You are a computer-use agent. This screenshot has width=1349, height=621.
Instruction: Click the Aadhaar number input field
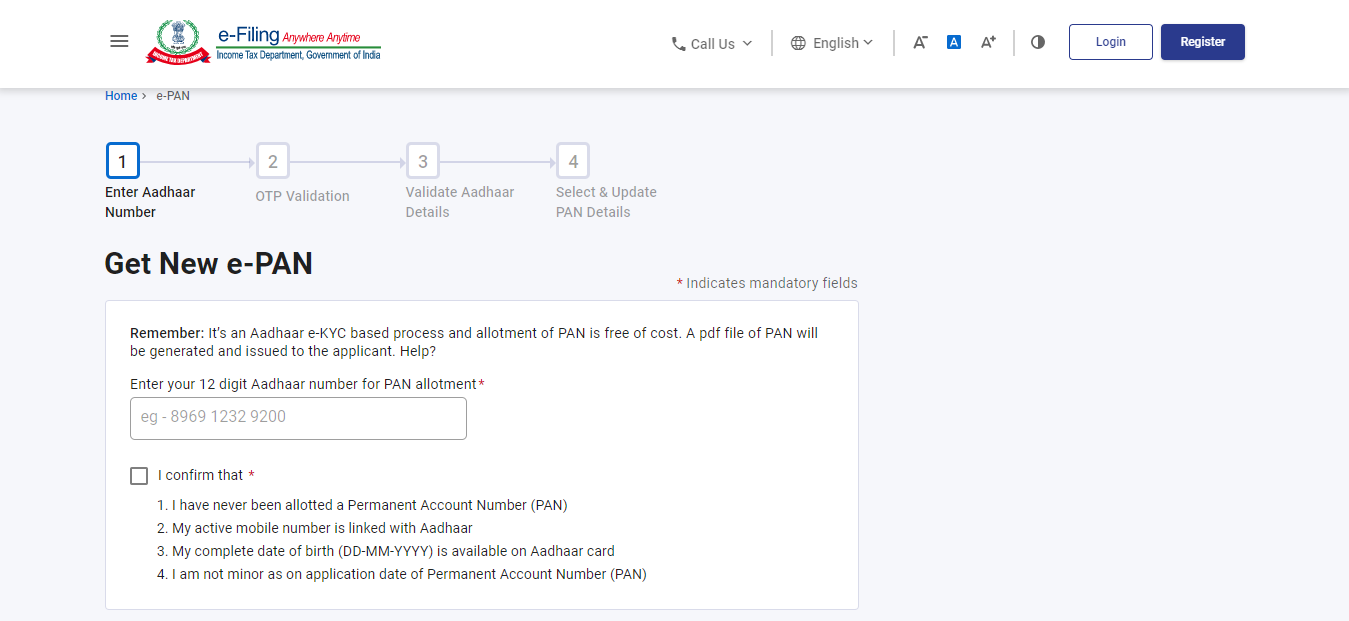(x=297, y=417)
